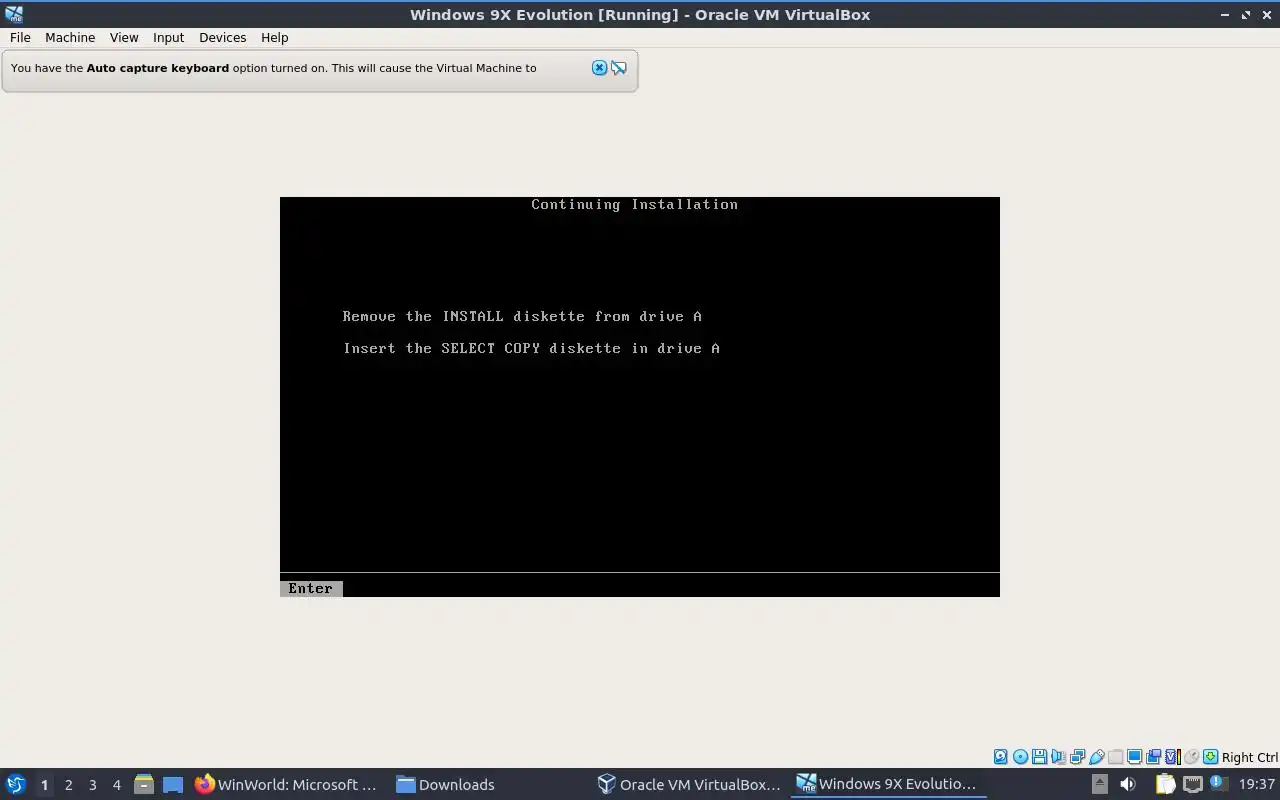The width and height of the screenshot is (1280, 800).
Task: Open the View menu
Action: (x=124, y=37)
